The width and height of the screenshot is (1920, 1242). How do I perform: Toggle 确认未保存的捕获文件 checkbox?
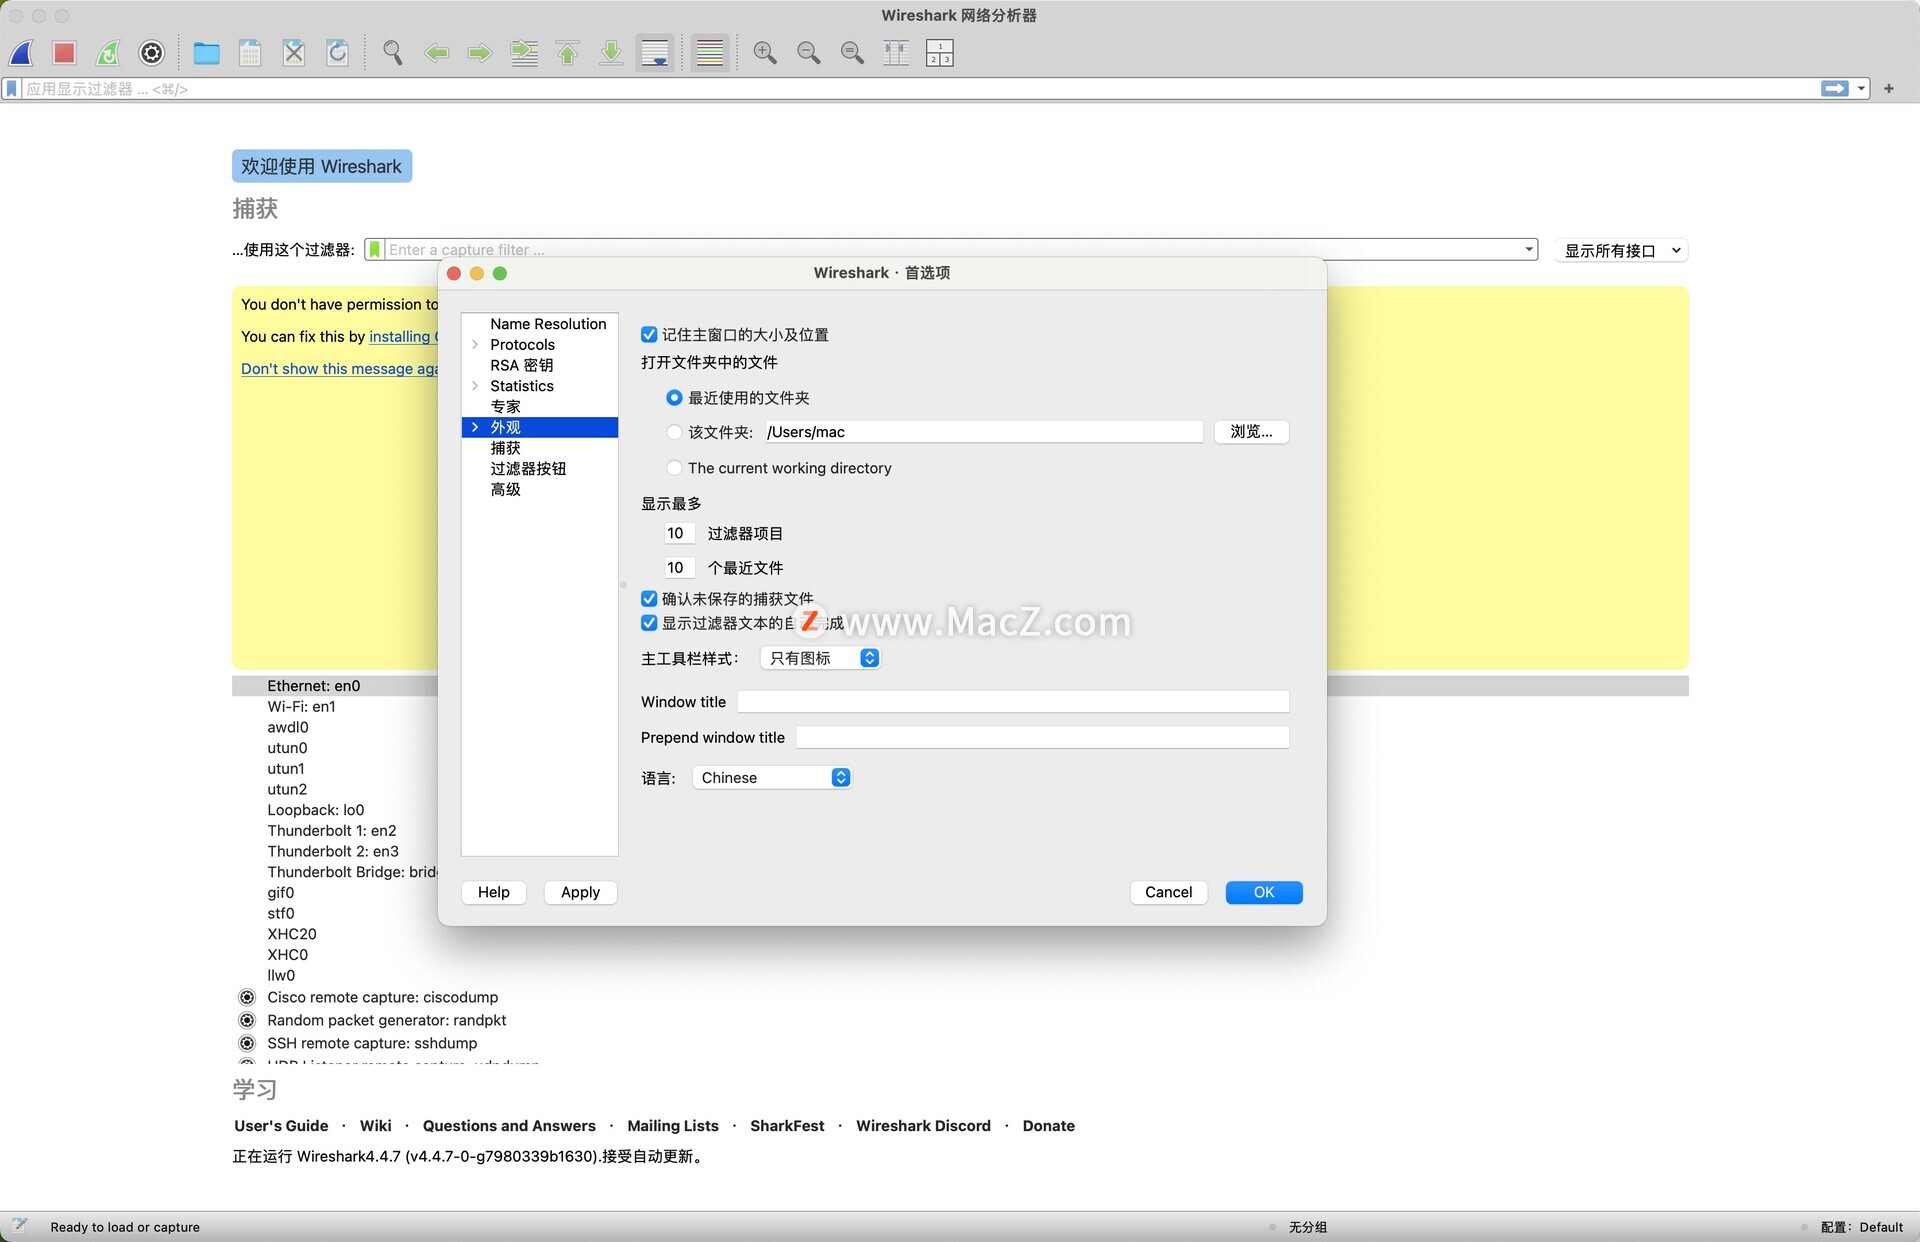649,599
